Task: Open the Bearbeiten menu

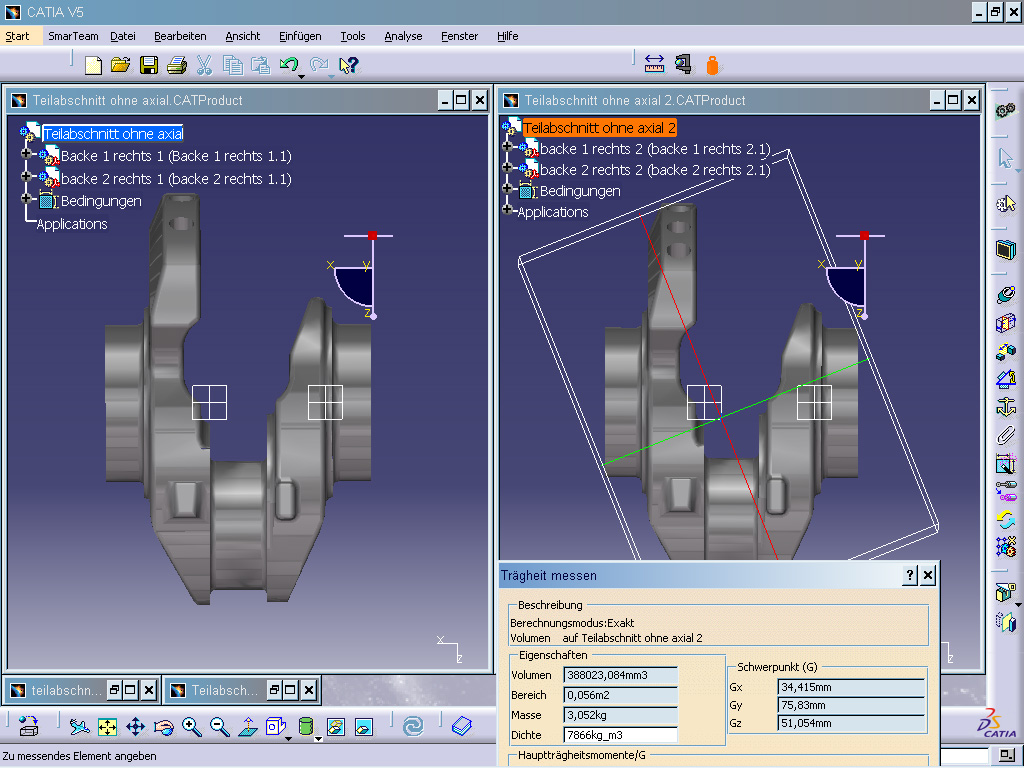Action: pyautogui.click(x=180, y=36)
